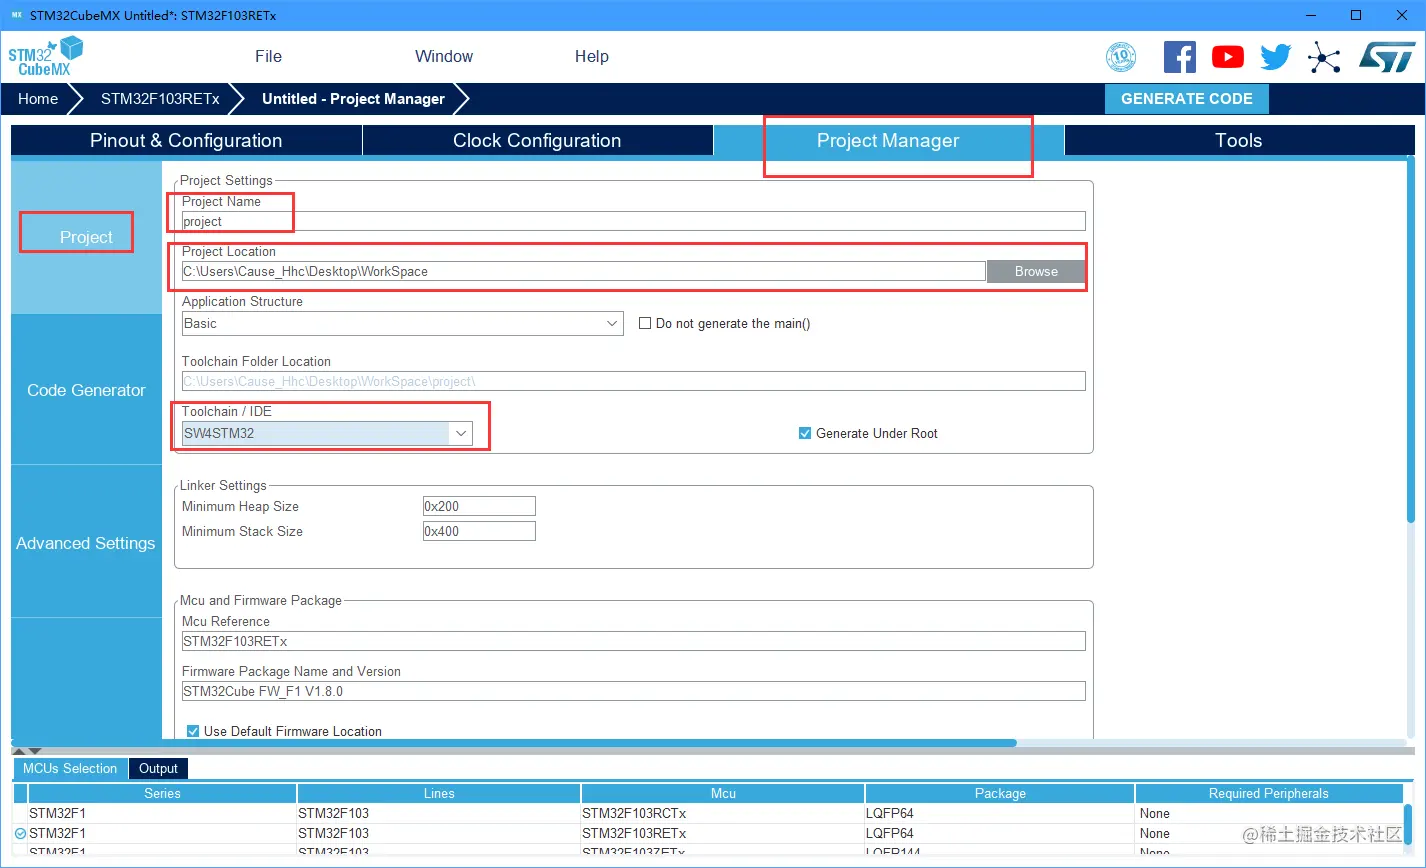The width and height of the screenshot is (1426, 868).
Task: Toggle Do not generate the main() checkbox
Action: coord(645,323)
